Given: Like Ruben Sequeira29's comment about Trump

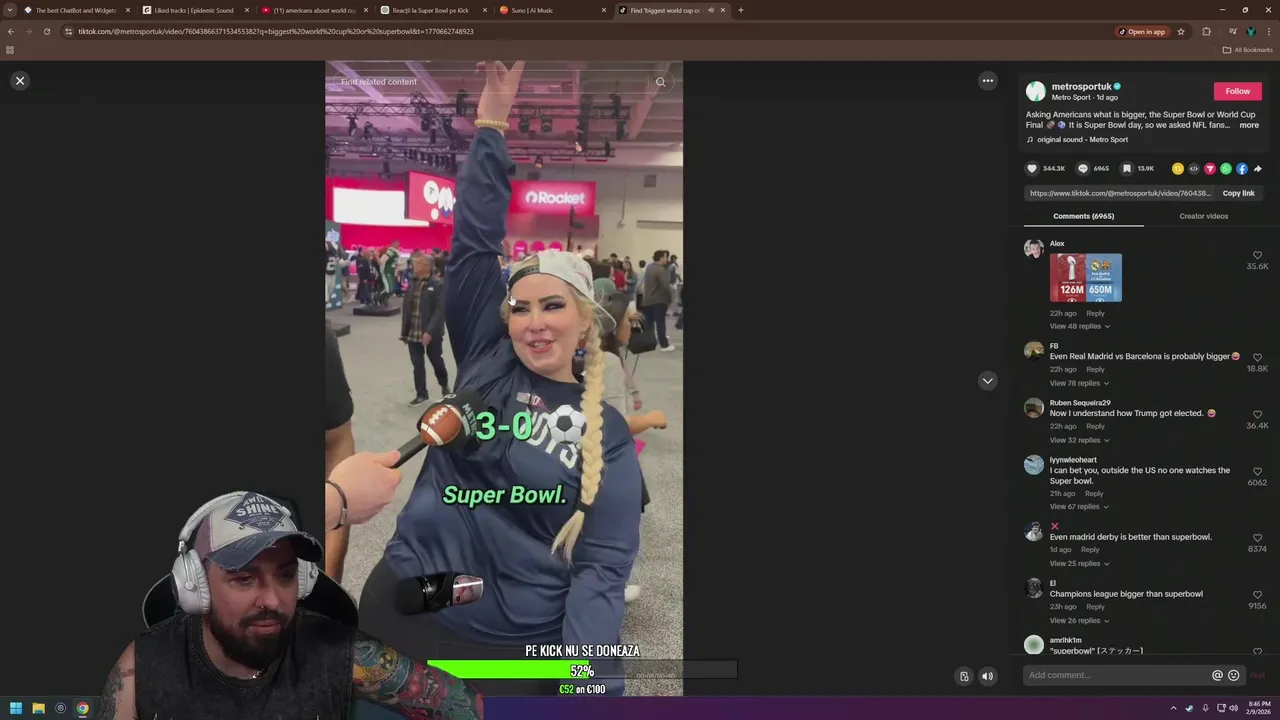Looking at the screenshot, I should click(x=1257, y=414).
